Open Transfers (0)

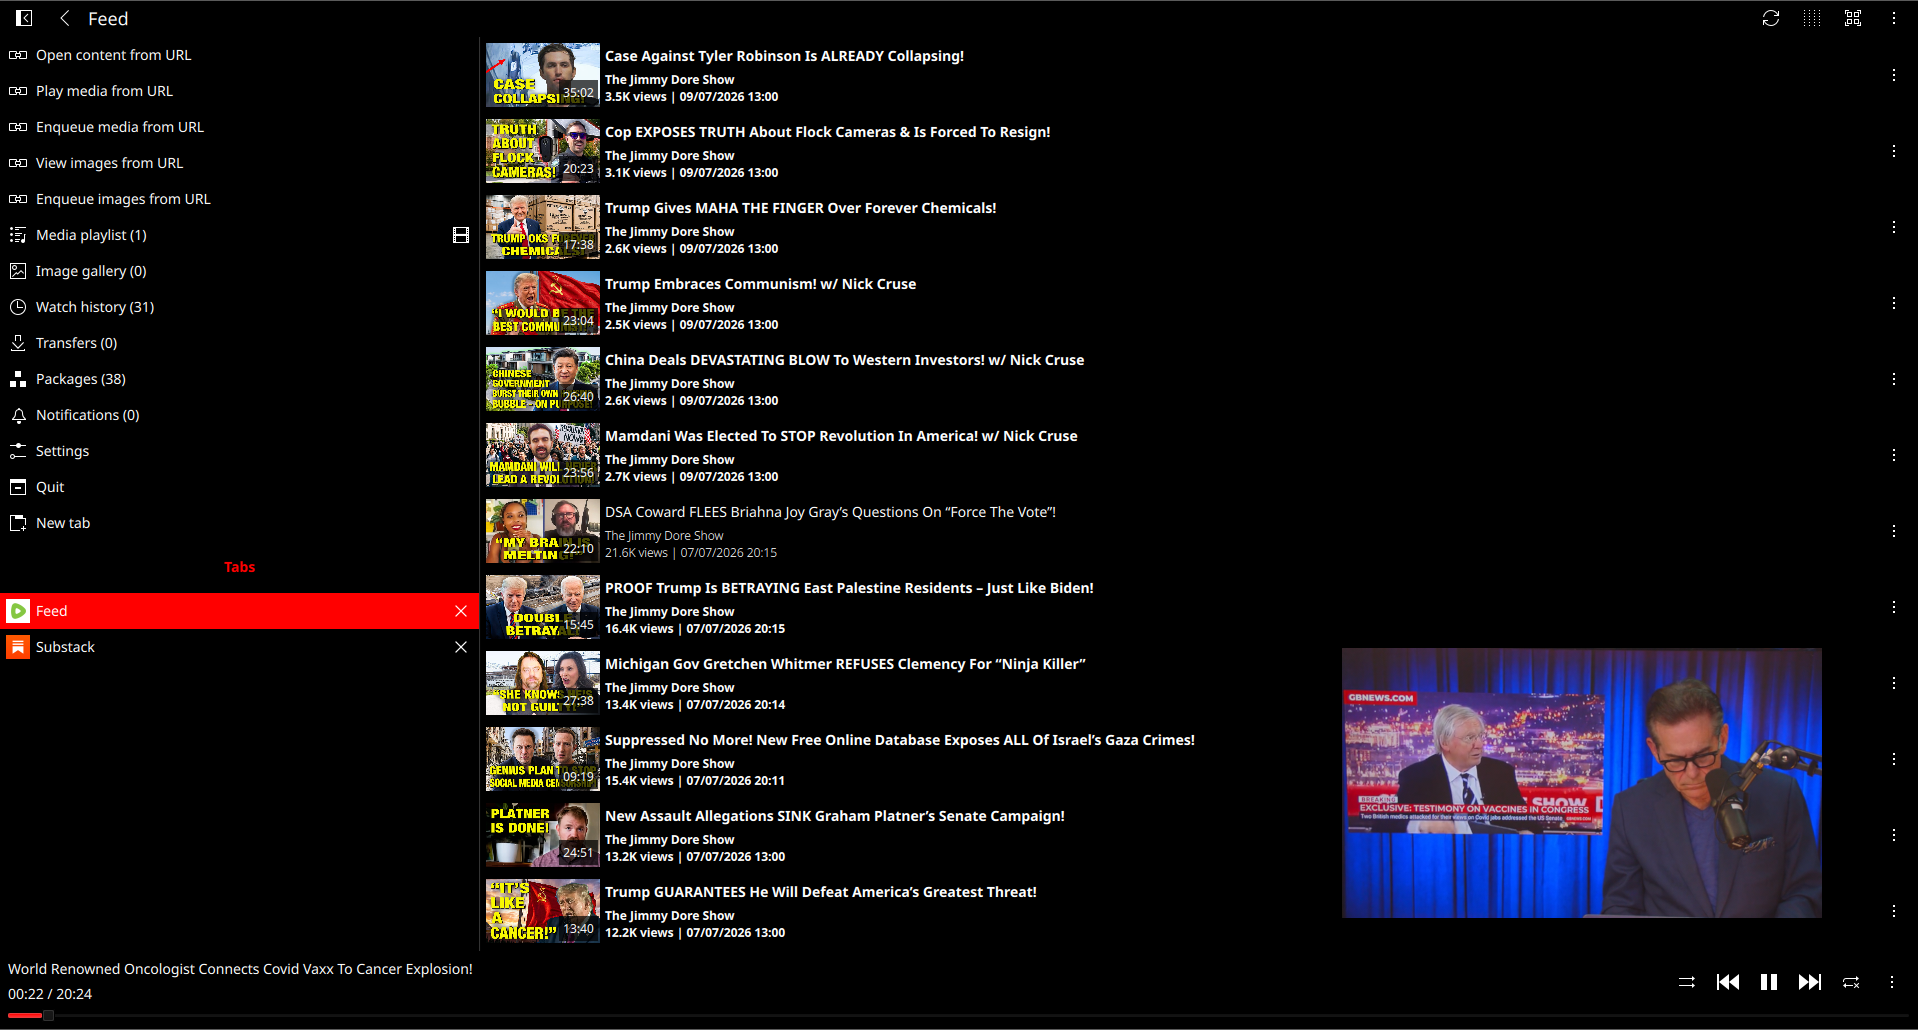(240, 343)
